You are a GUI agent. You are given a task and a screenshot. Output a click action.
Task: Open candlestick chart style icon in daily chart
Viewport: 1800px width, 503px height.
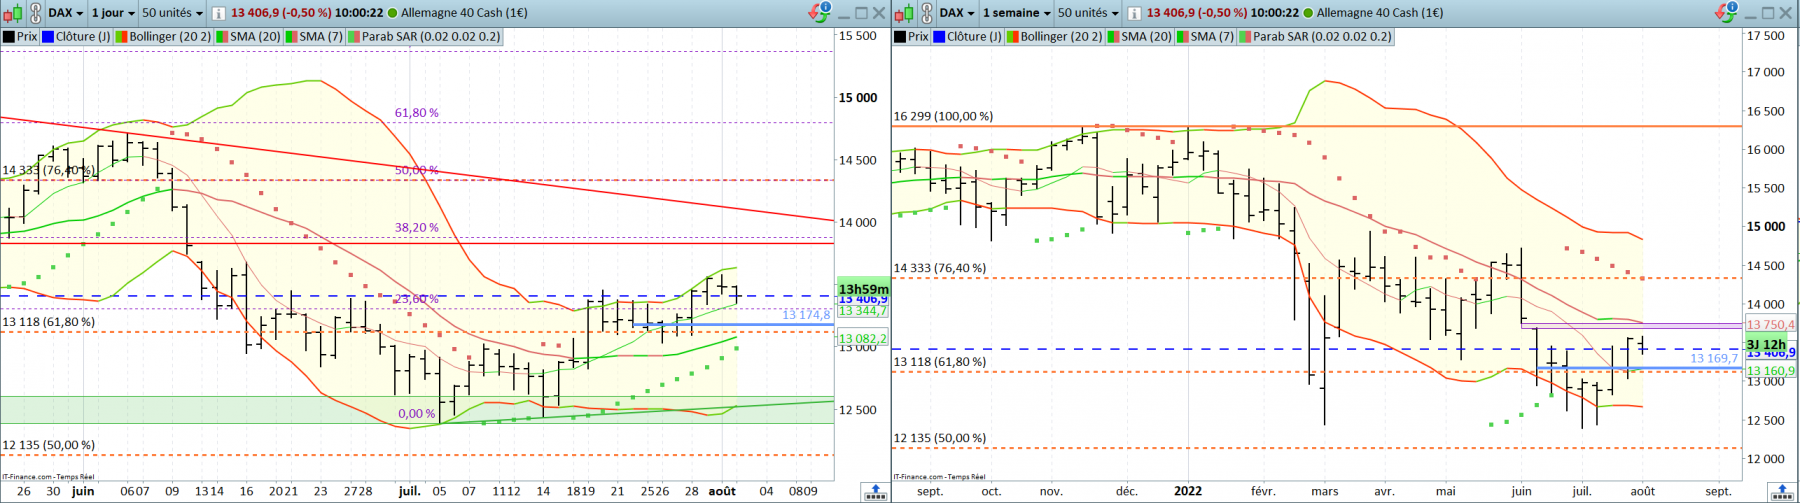point(13,13)
